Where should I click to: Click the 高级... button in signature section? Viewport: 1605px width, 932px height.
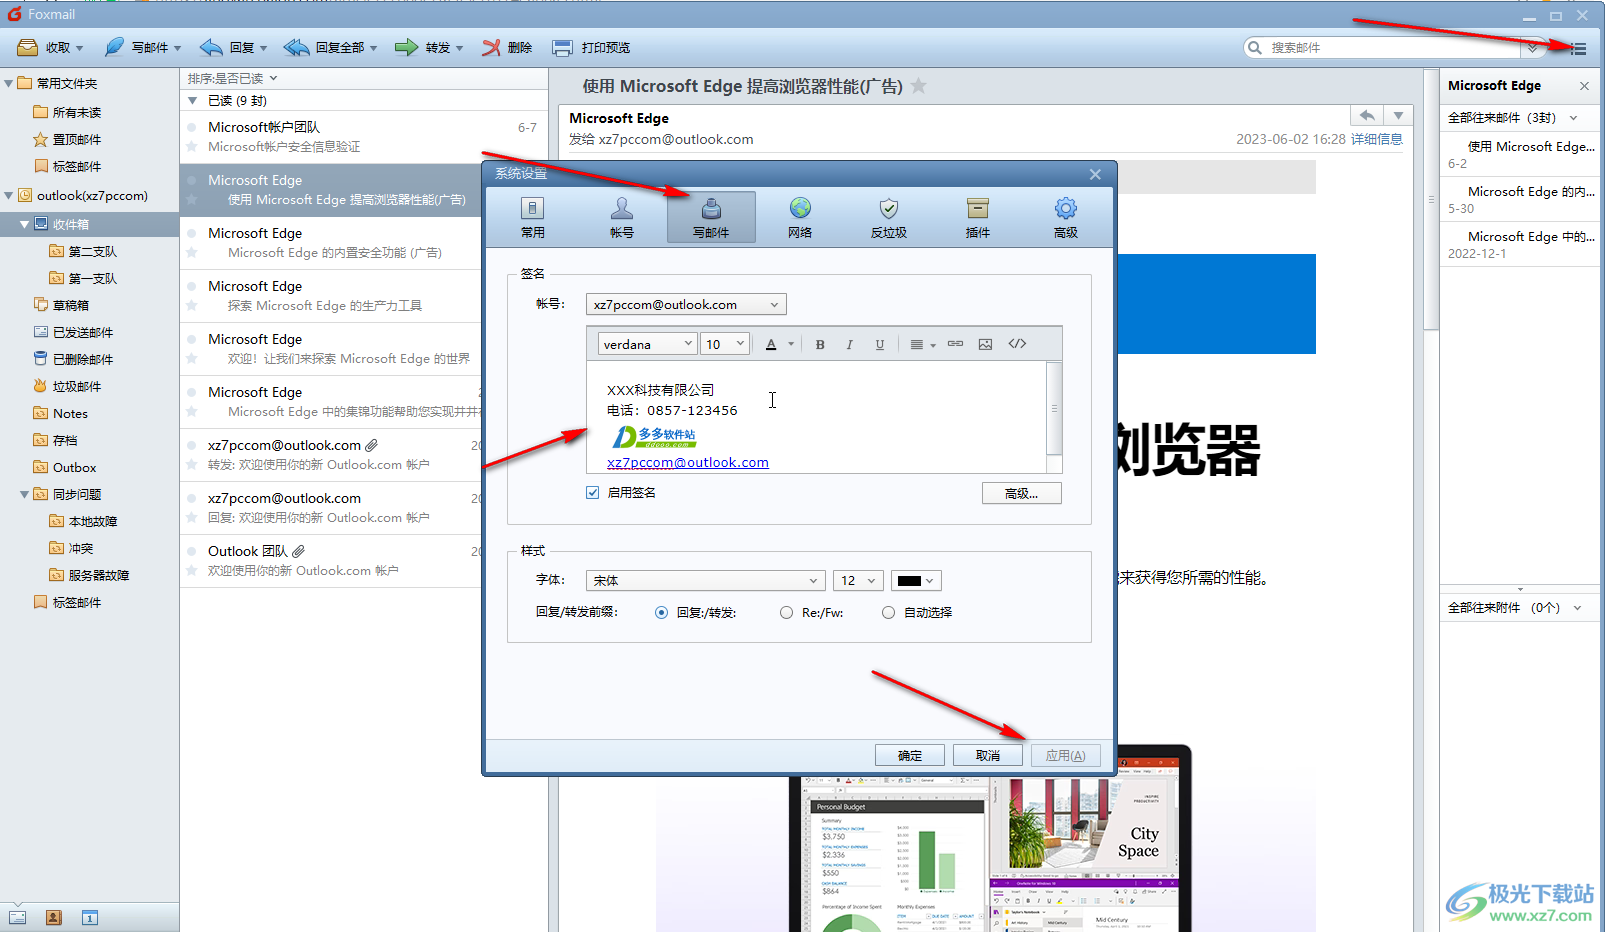coord(1021,493)
